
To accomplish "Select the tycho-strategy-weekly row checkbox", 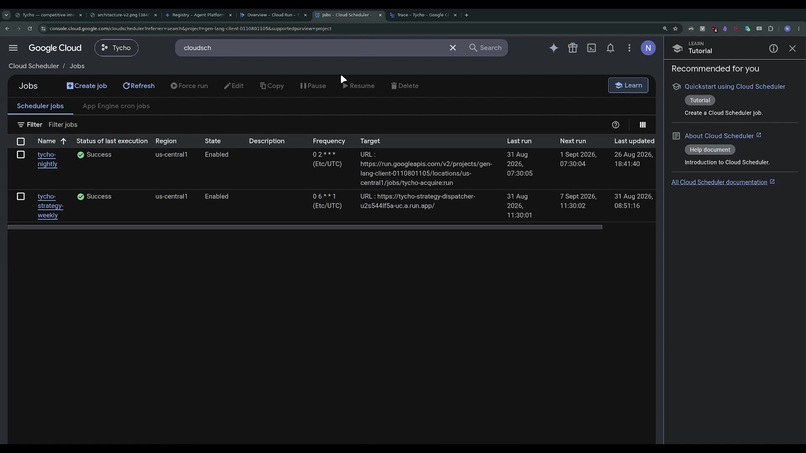I will [21, 196].
